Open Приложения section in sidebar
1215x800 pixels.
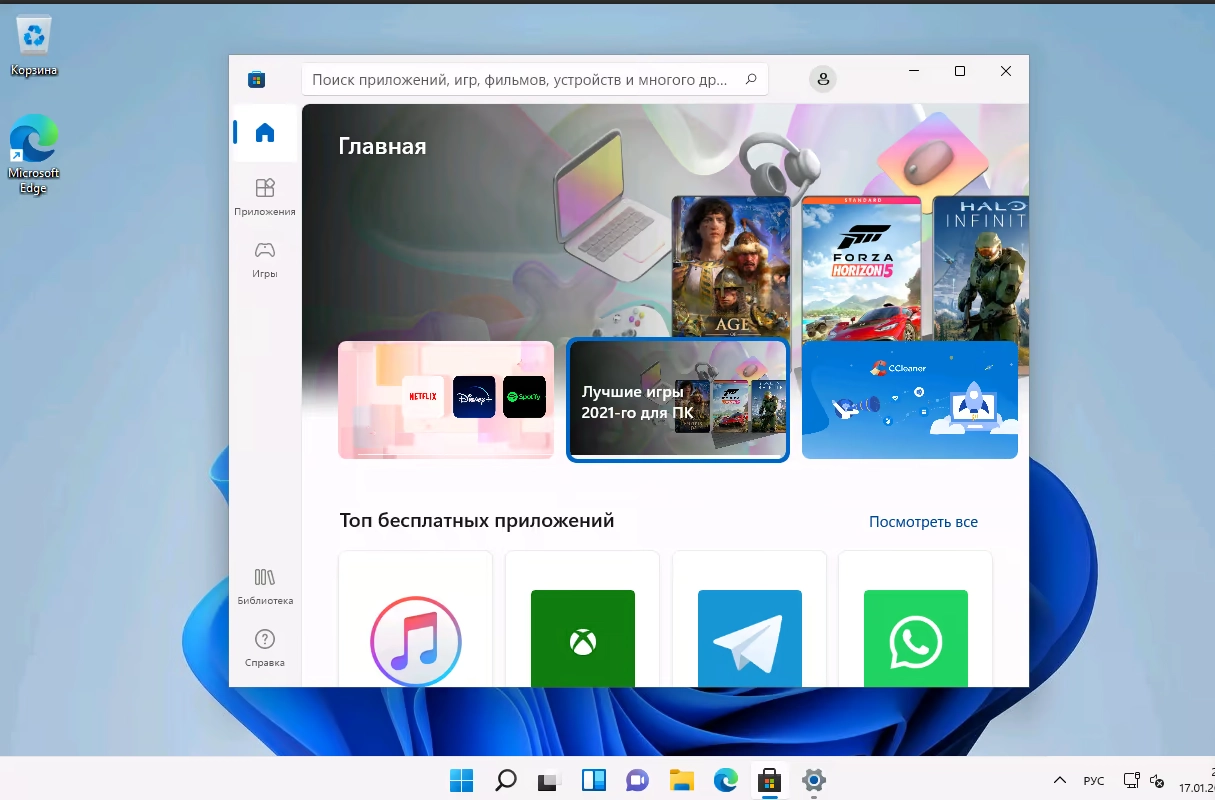[x=265, y=196]
